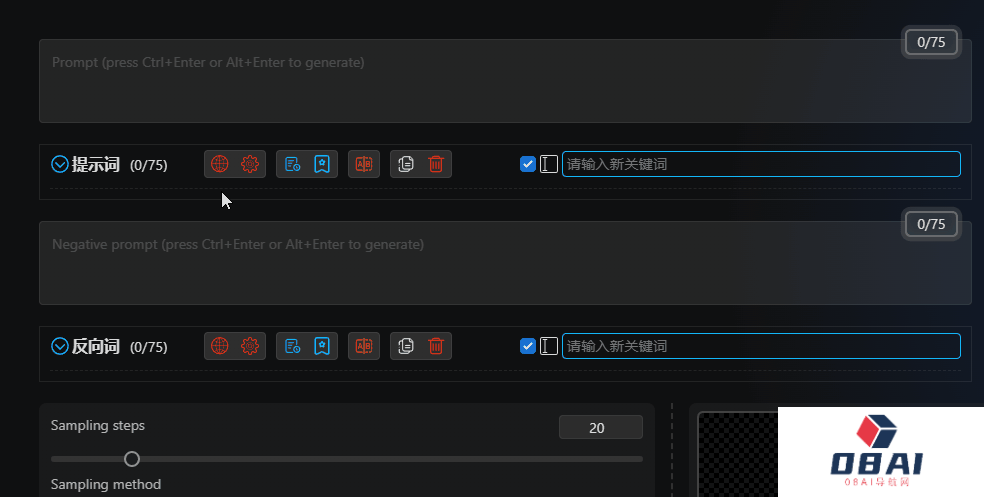Open gear settings icon in 提示词 row

[x=250, y=164]
